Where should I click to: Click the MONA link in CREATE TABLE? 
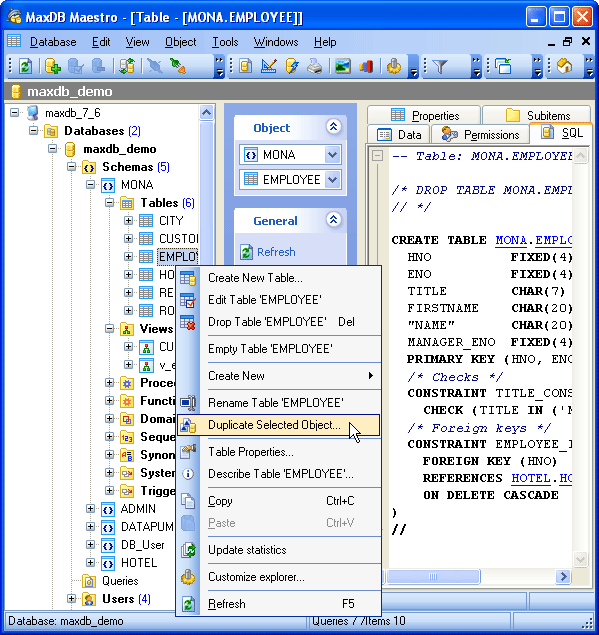511,240
